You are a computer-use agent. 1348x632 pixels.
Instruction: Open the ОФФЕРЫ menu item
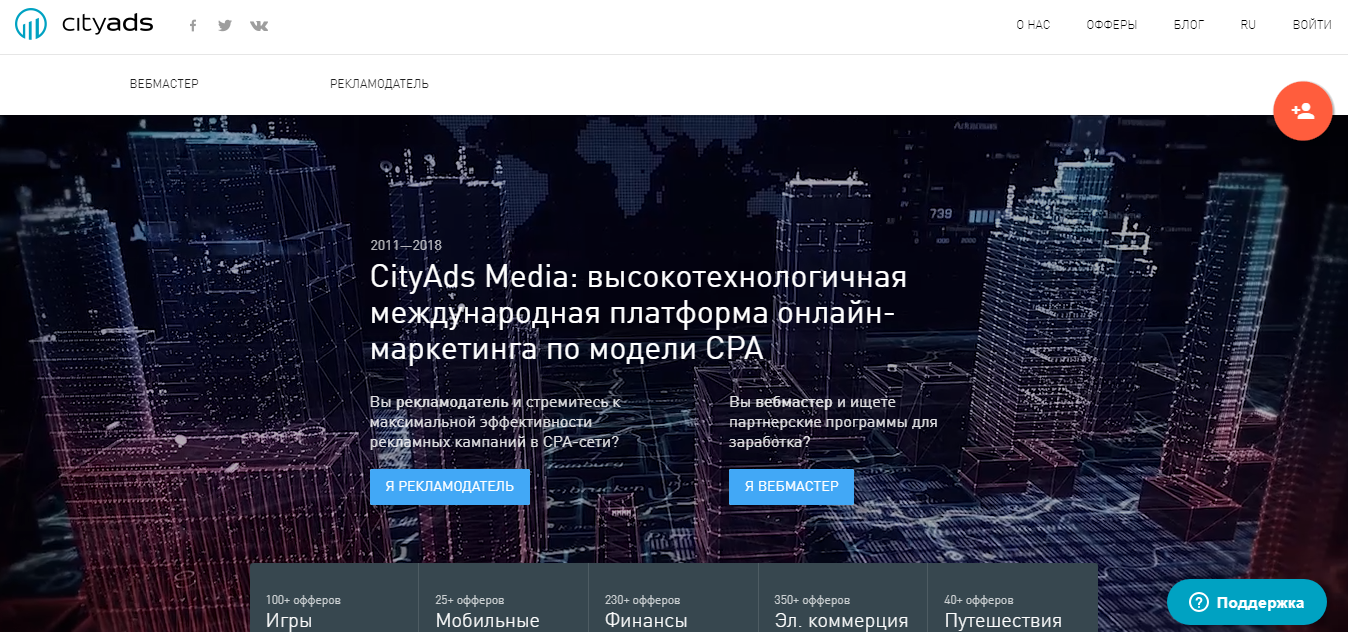coord(1112,24)
